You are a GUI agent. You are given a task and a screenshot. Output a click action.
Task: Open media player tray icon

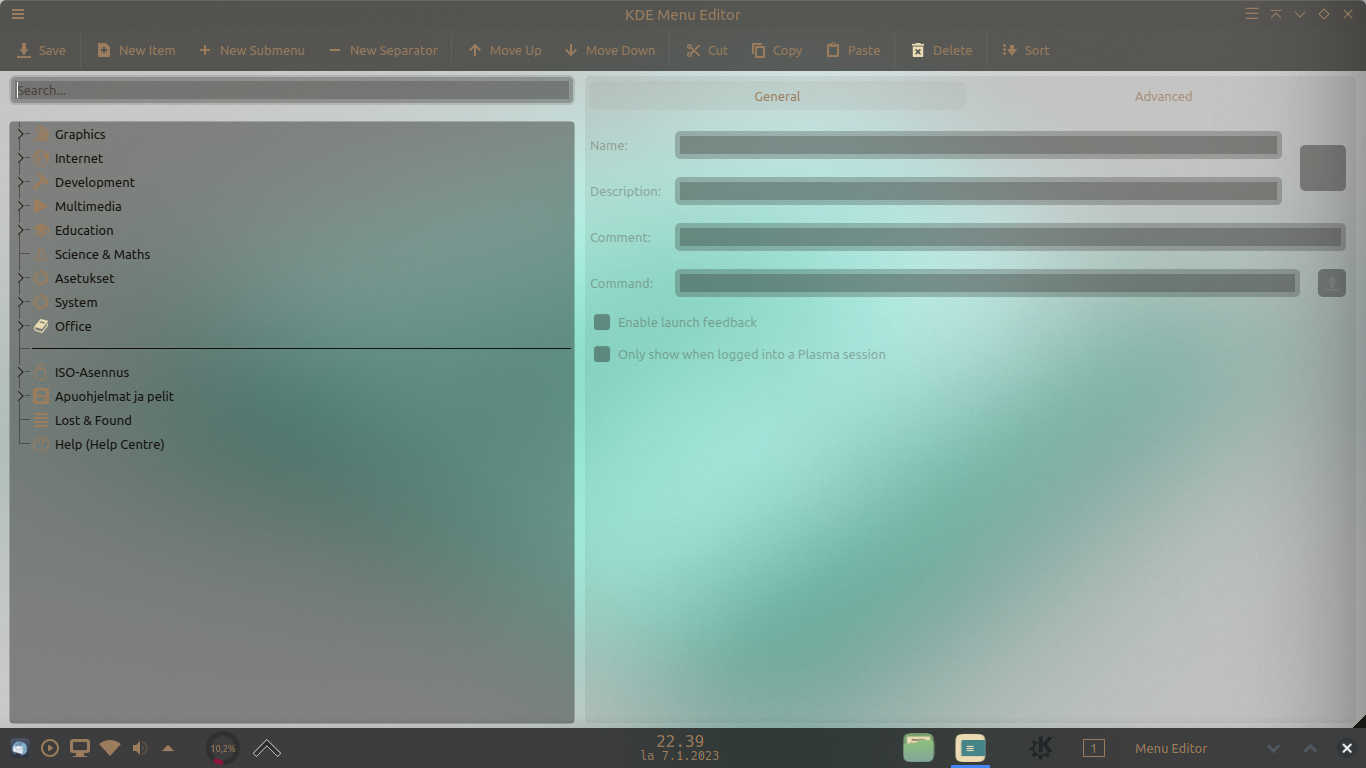49,748
